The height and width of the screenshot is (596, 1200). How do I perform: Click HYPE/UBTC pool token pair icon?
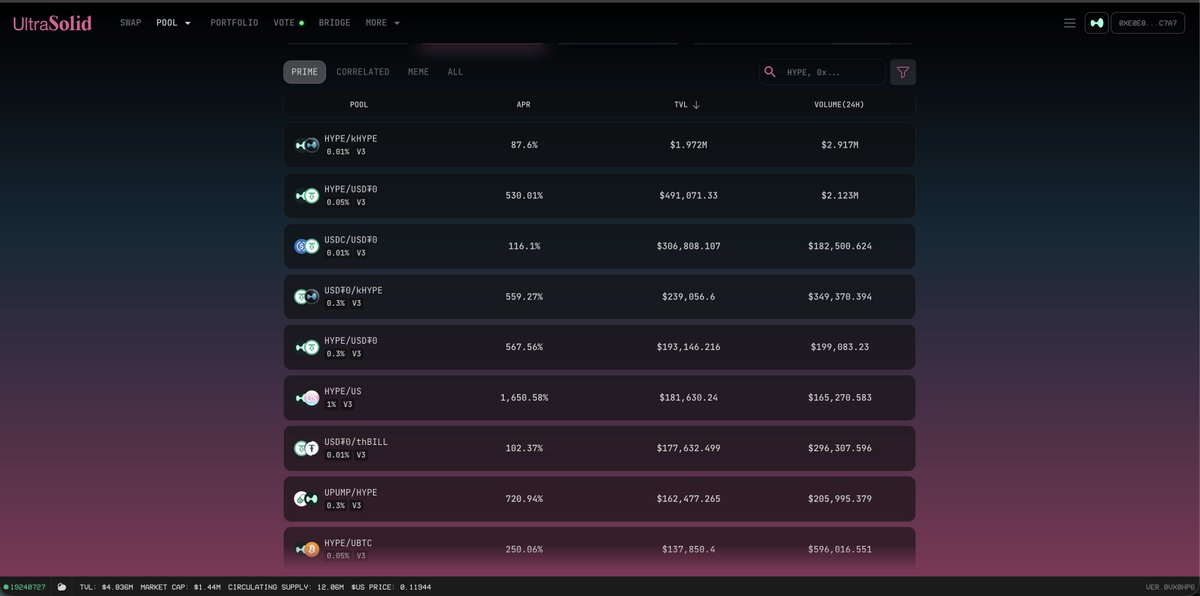[x=307, y=549]
